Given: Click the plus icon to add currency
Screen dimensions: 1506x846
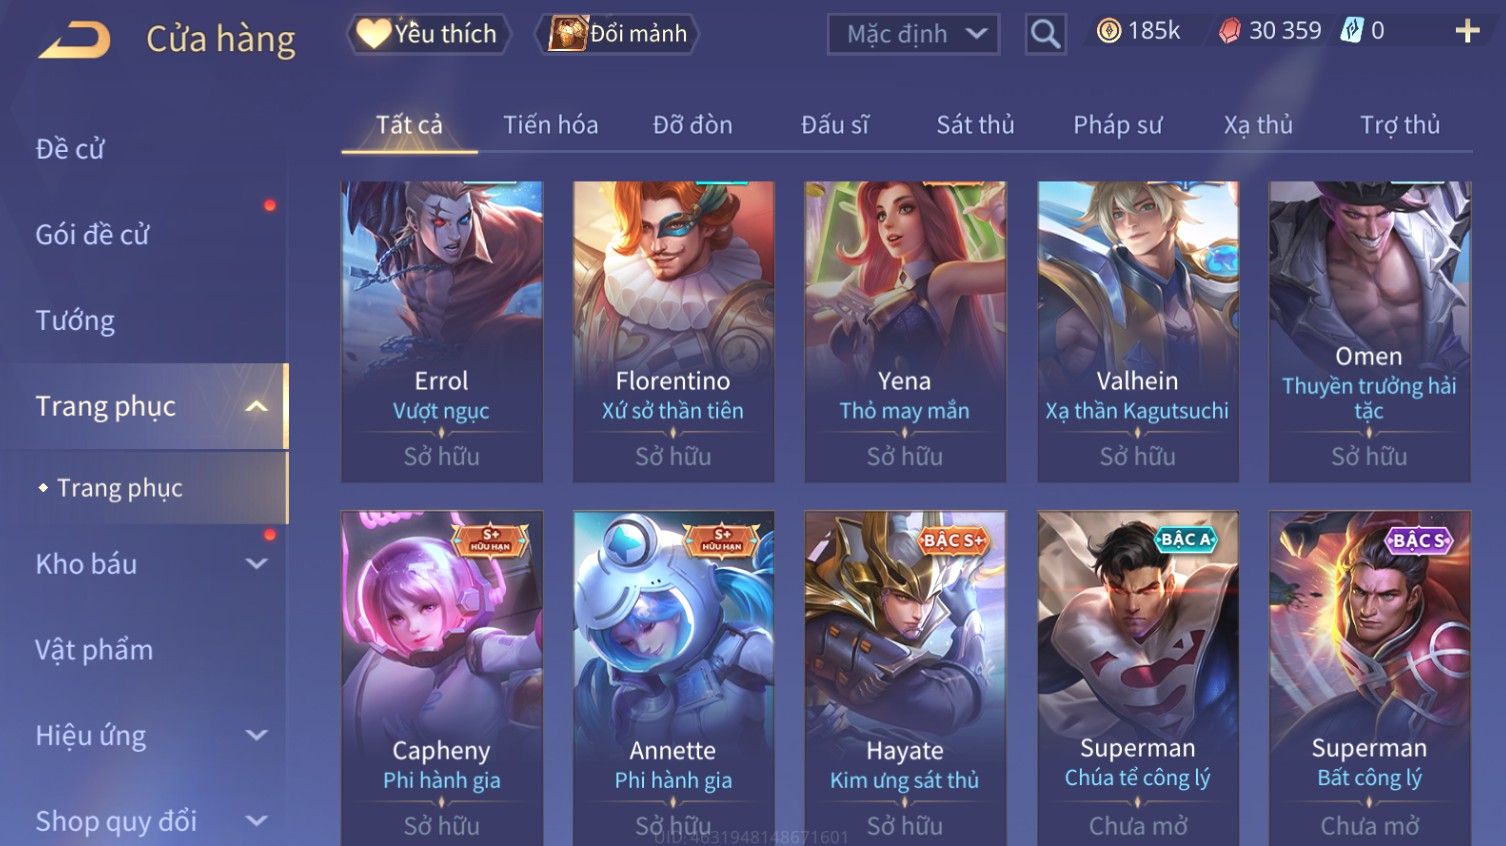Looking at the screenshot, I should click(x=1467, y=32).
